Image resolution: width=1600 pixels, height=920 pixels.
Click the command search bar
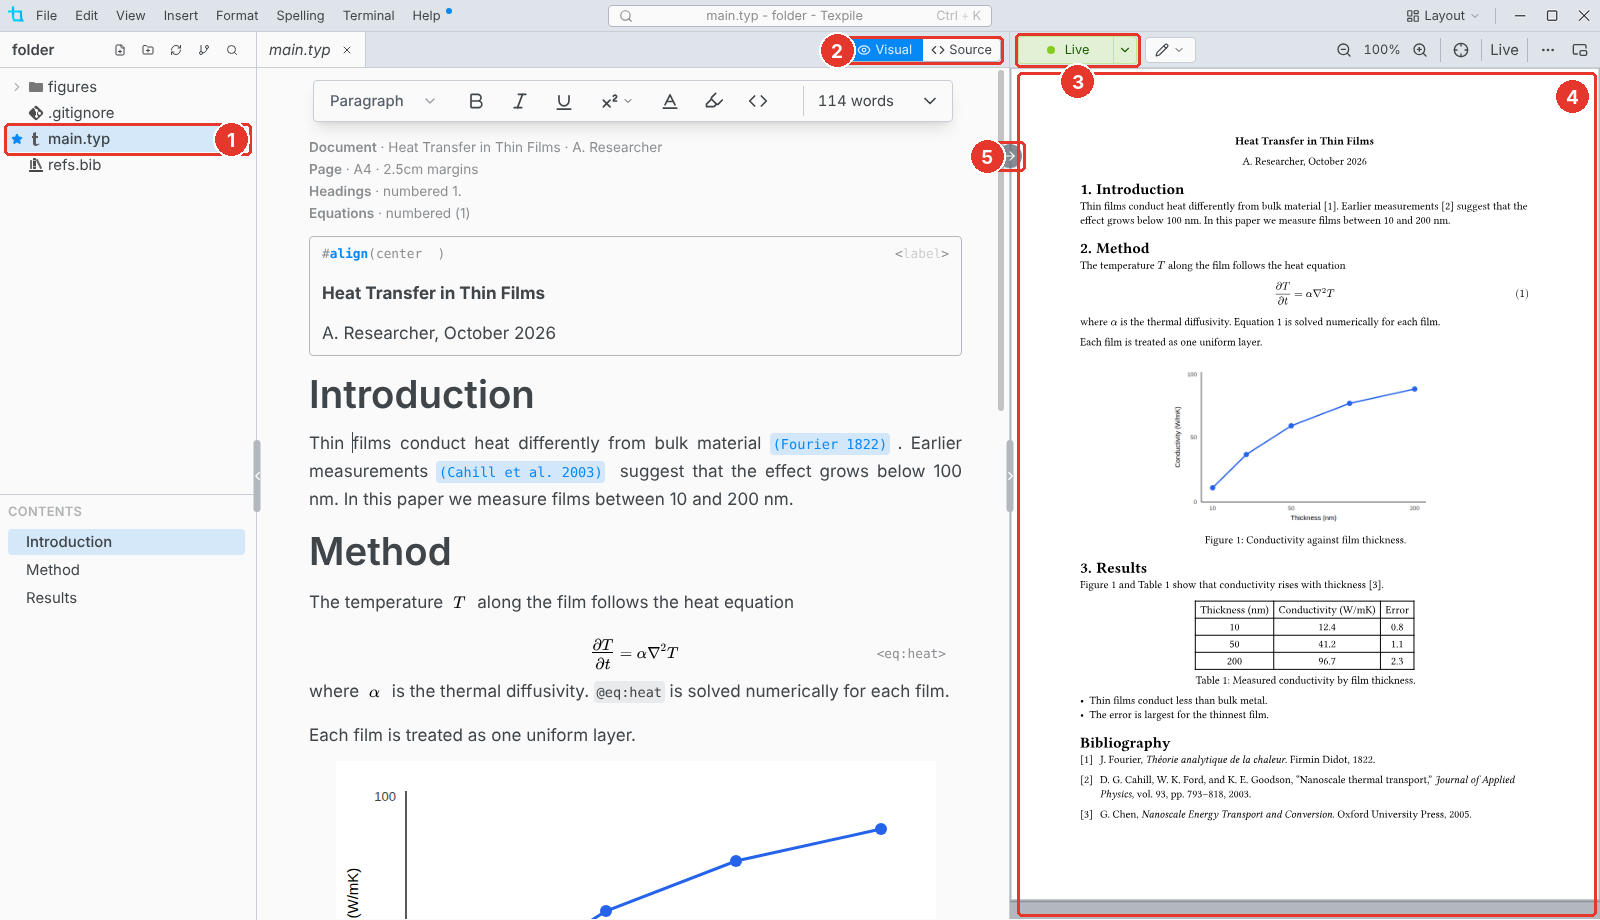coord(800,16)
